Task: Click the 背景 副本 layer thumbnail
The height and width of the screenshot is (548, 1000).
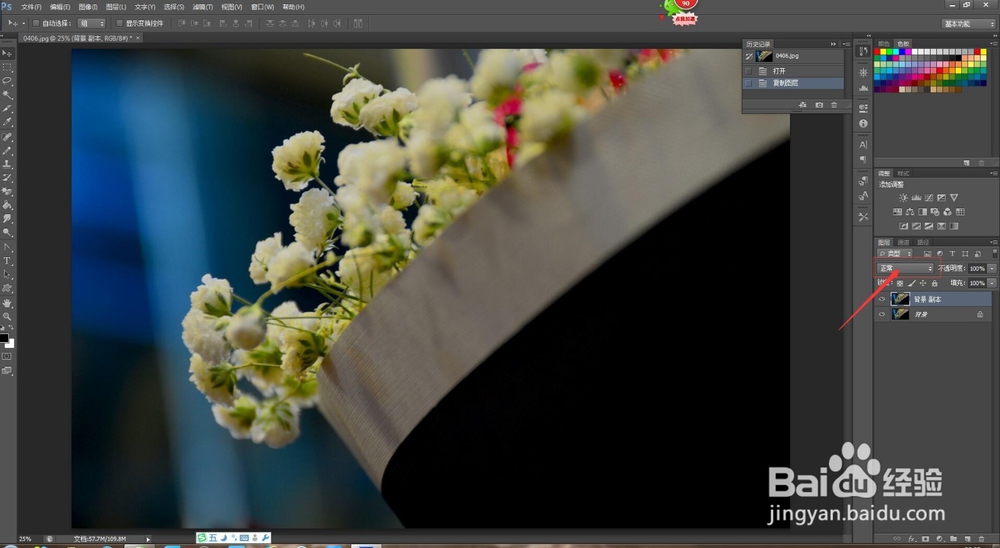Action: (901, 299)
